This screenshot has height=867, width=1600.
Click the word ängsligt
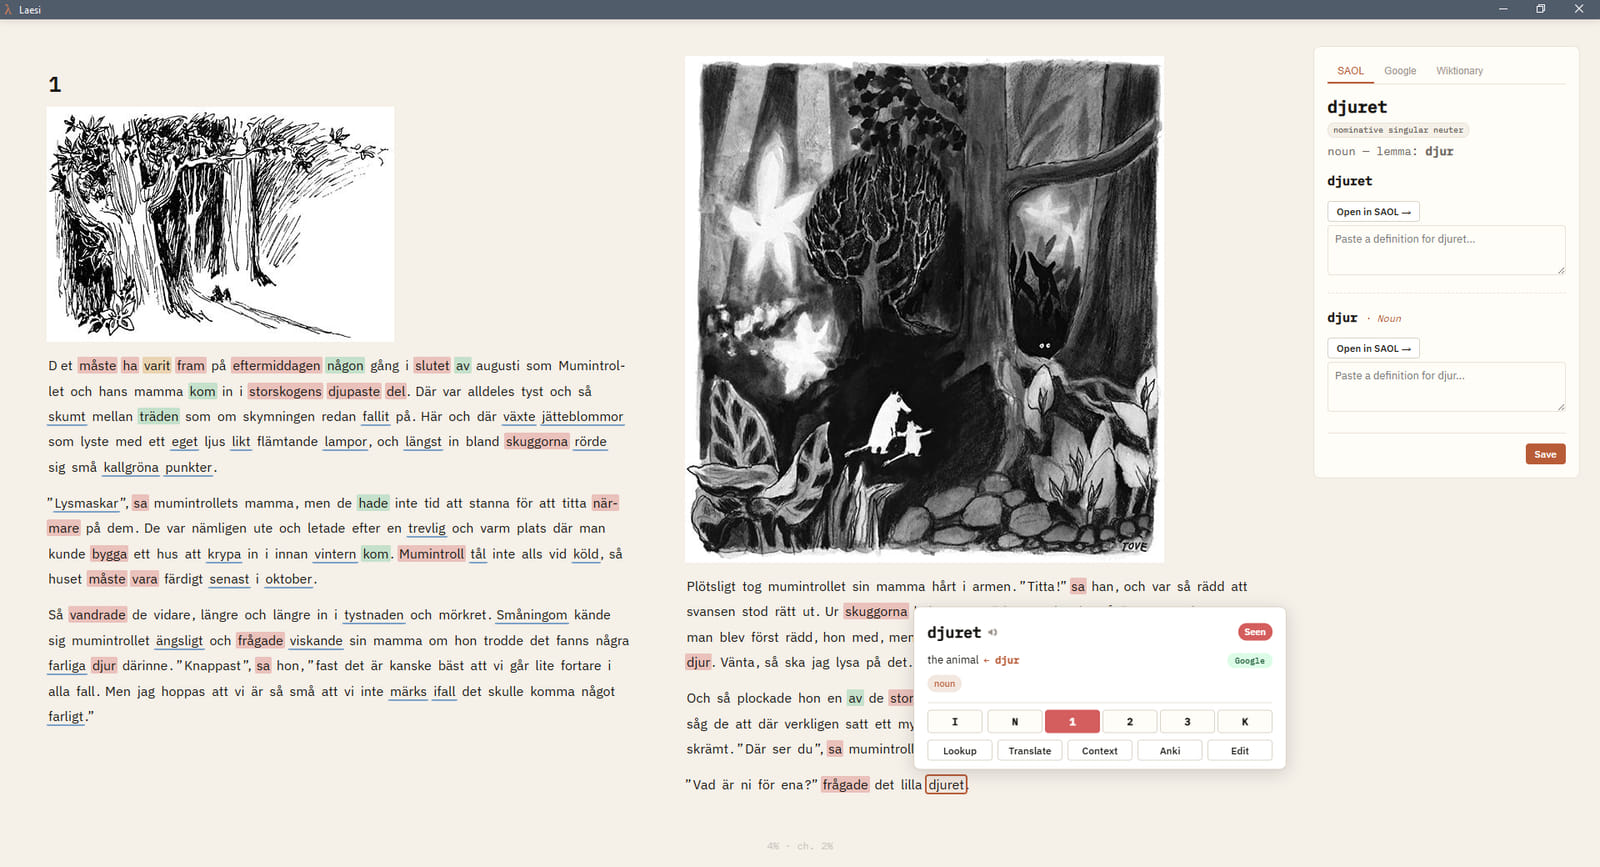coord(179,641)
